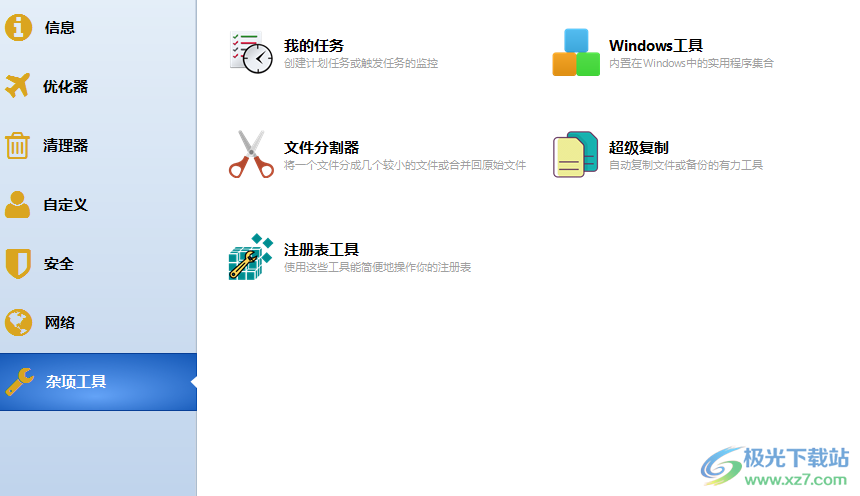Launch Windows工具 title link
860x496 pixels.
click(x=656, y=46)
